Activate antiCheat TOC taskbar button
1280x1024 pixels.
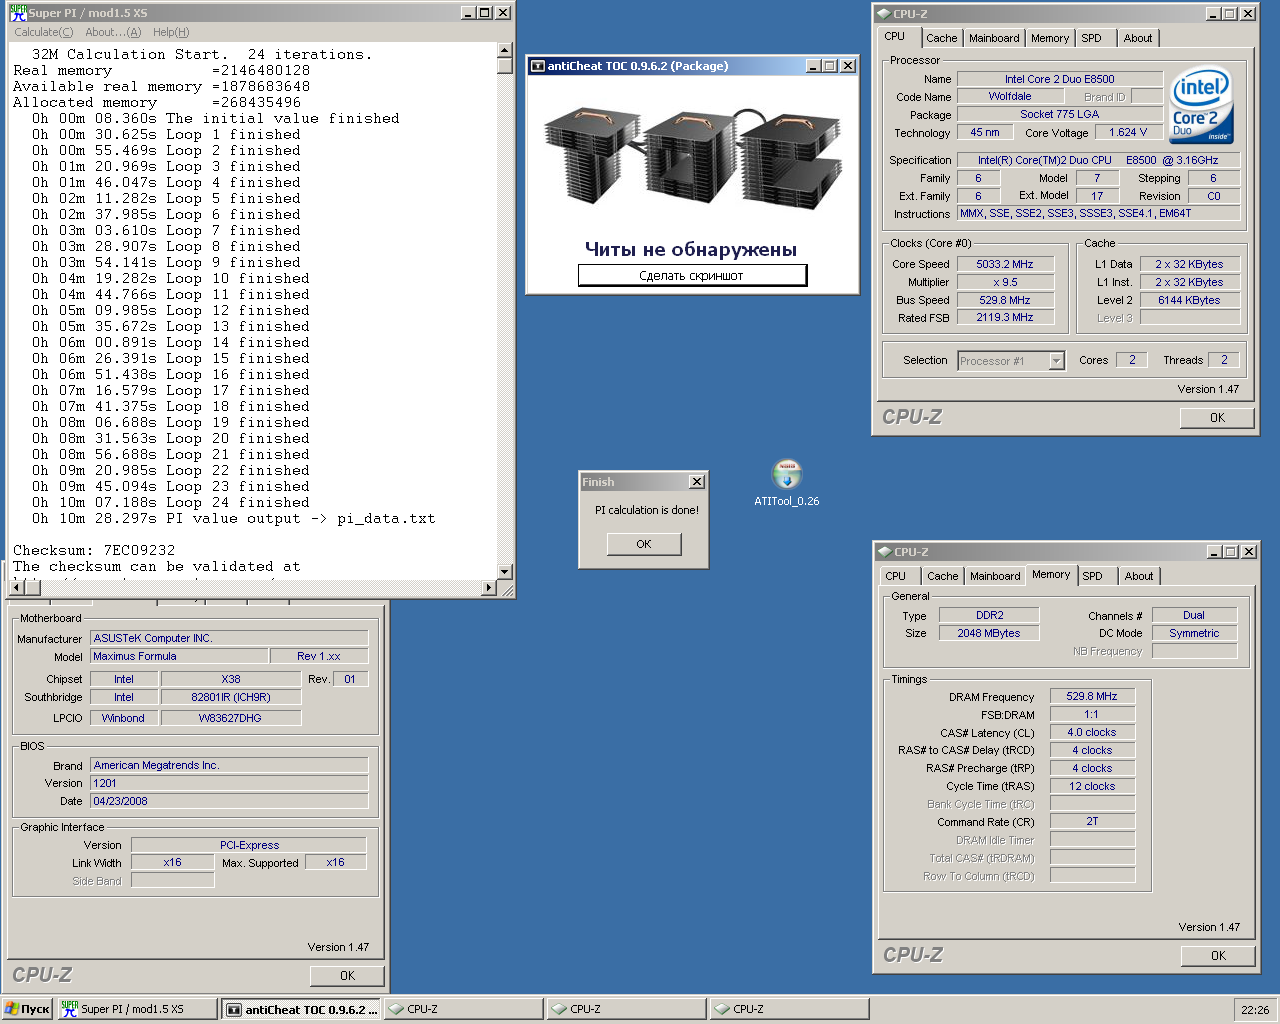coord(302,1009)
